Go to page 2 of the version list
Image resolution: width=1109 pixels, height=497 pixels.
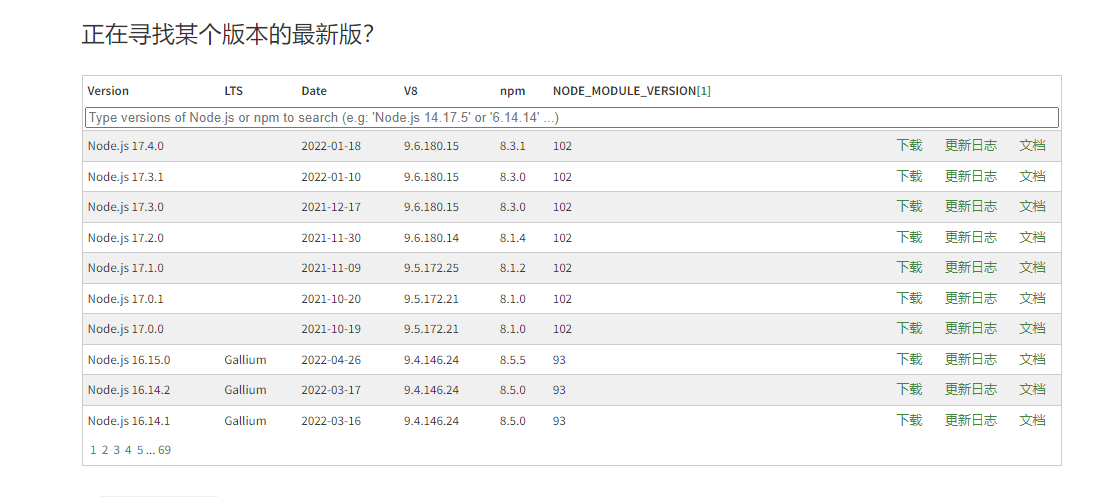pyautogui.click(x=105, y=450)
